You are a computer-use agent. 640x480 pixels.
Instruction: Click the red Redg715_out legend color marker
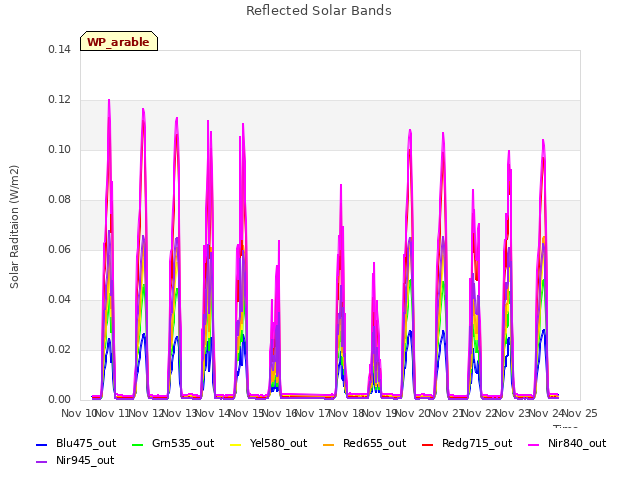(427, 444)
